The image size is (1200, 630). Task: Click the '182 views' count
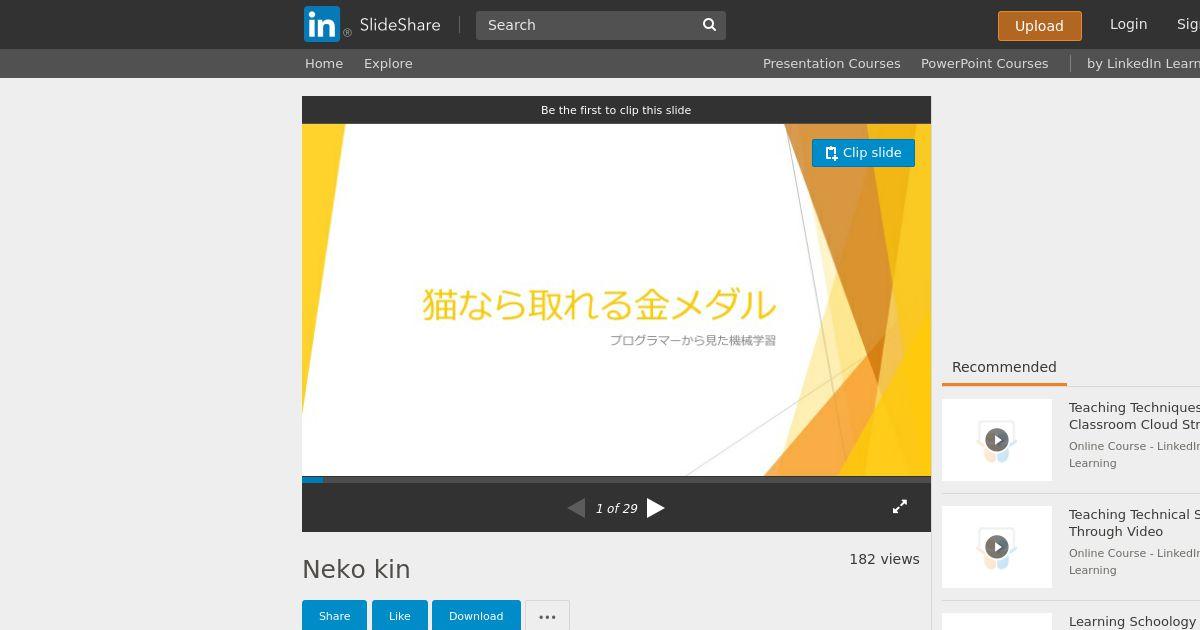[x=884, y=559]
